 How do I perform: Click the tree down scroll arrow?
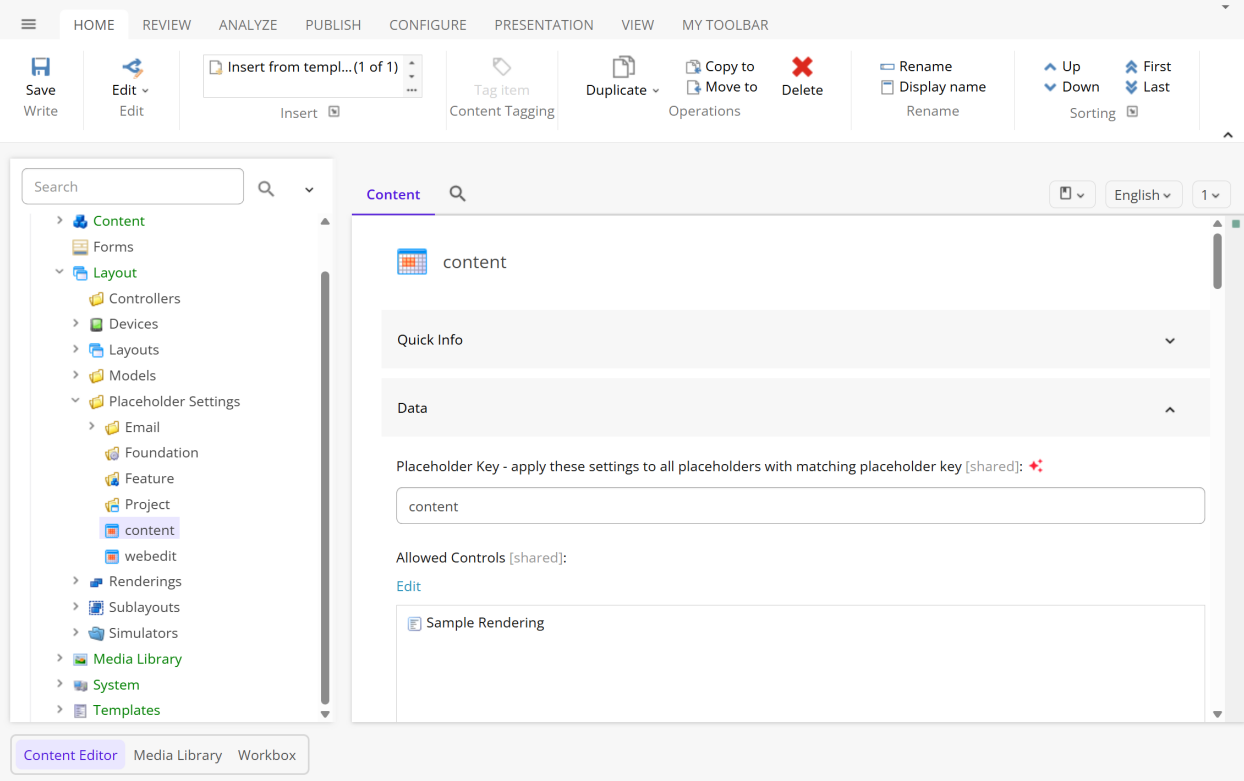click(x=325, y=714)
